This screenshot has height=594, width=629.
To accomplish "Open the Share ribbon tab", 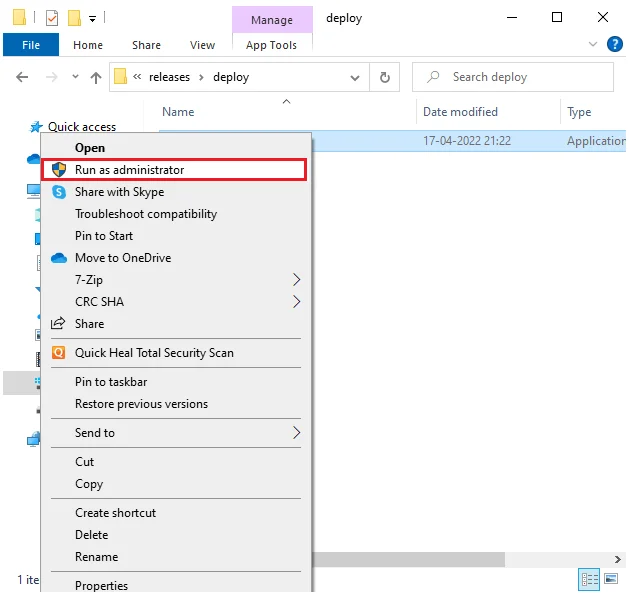I will (146, 45).
